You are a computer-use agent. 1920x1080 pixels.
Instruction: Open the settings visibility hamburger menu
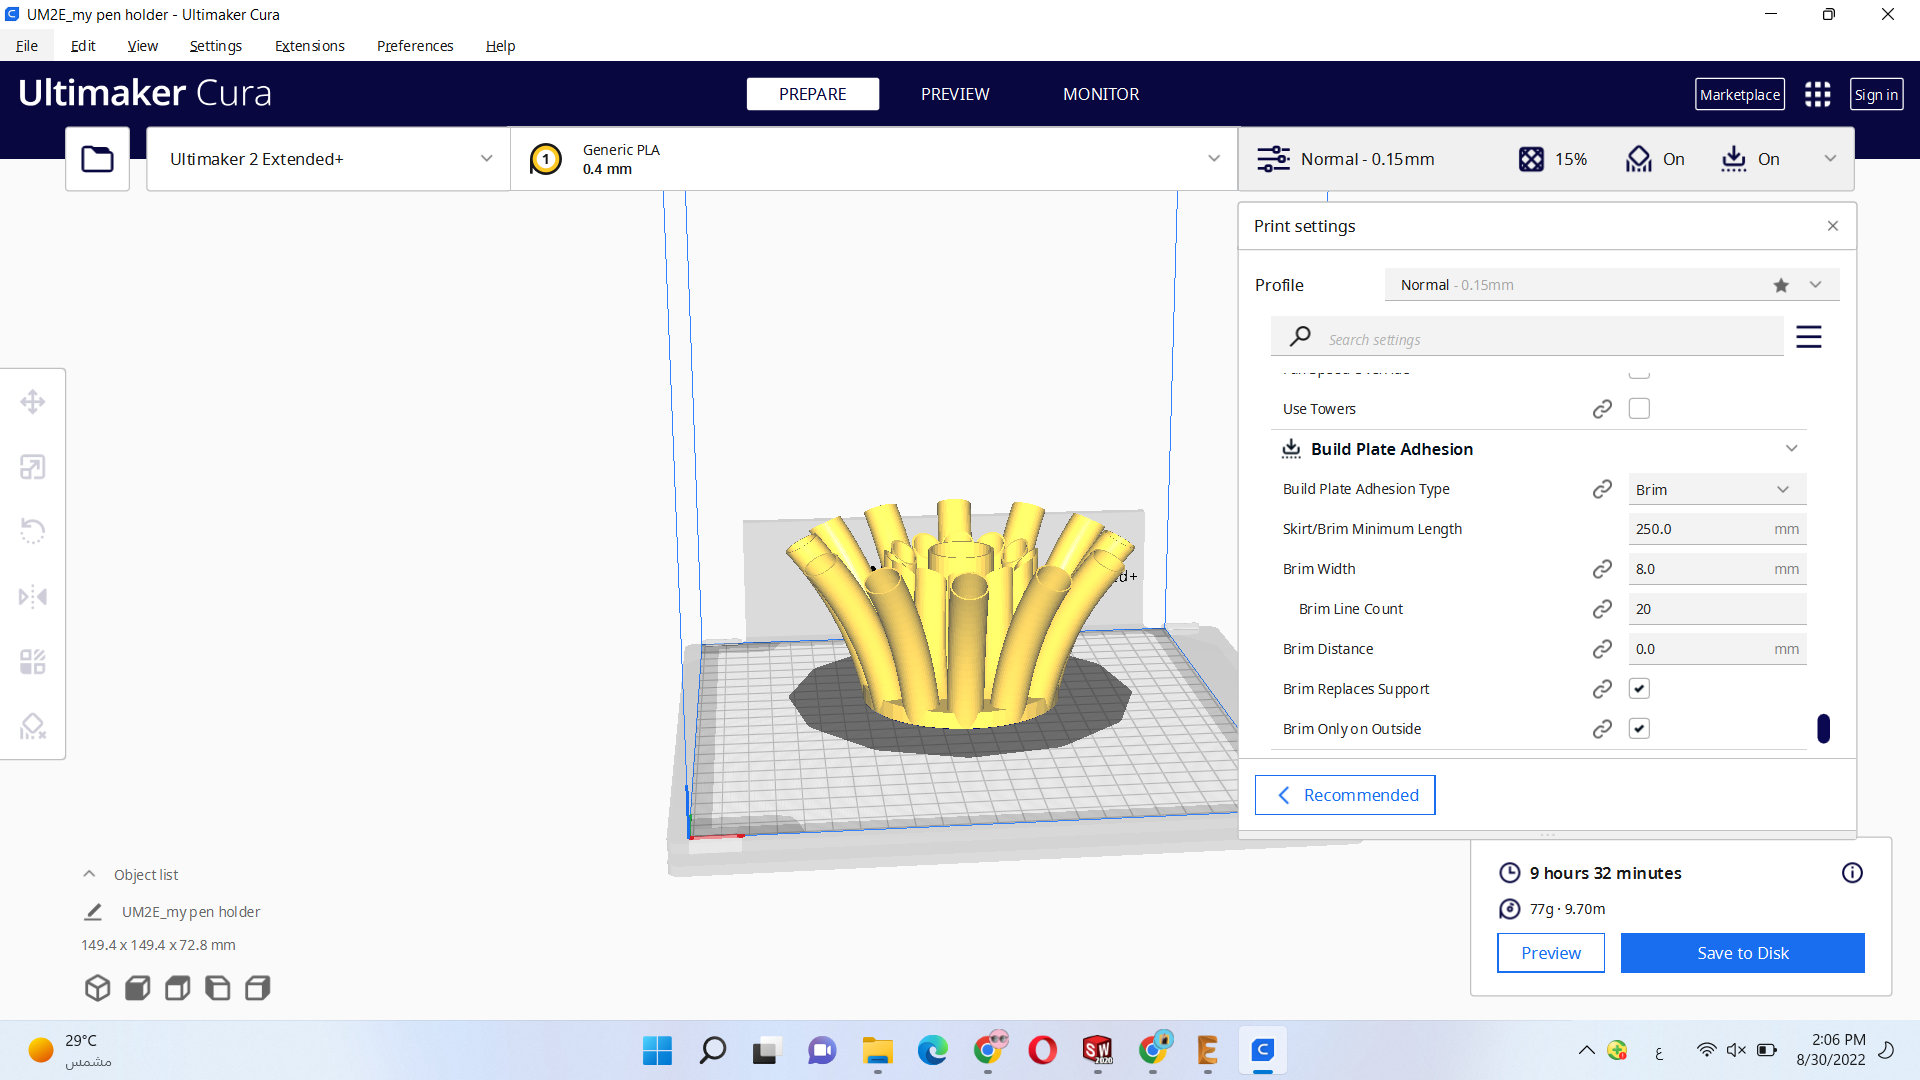click(1808, 337)
